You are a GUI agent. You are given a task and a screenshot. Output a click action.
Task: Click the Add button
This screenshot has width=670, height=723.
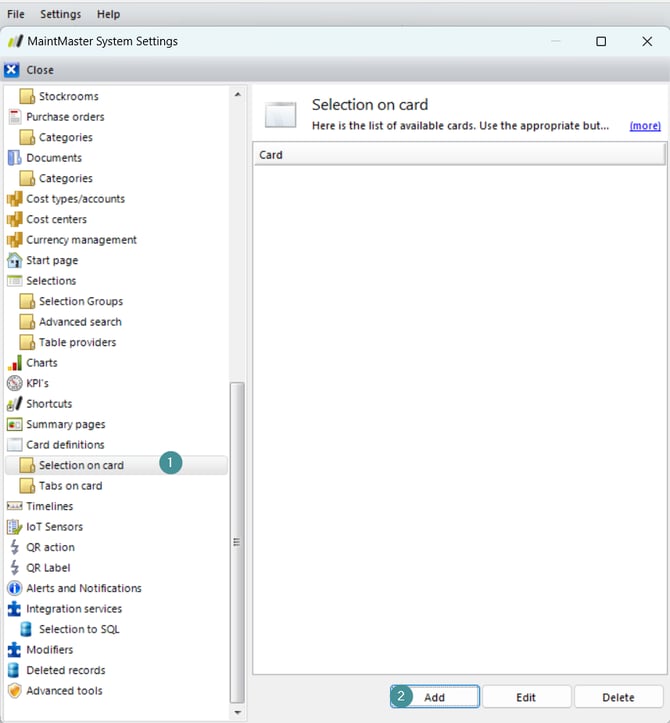pyautogui.click(x=435, y=697)
